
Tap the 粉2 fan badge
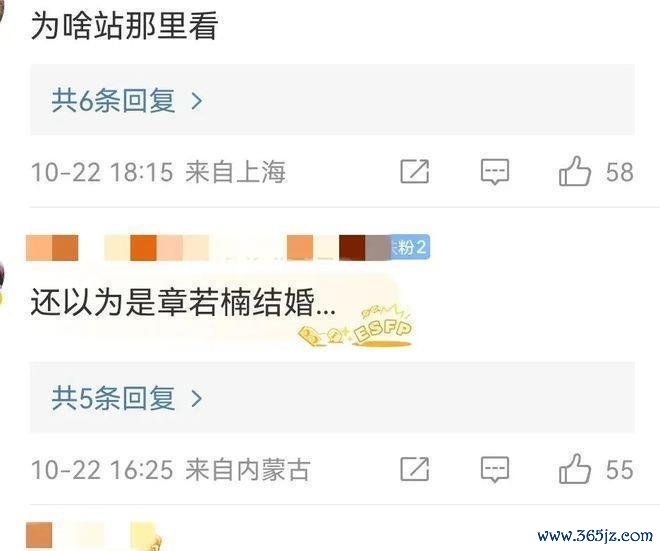pyautogui.click(x=410, y=247)
